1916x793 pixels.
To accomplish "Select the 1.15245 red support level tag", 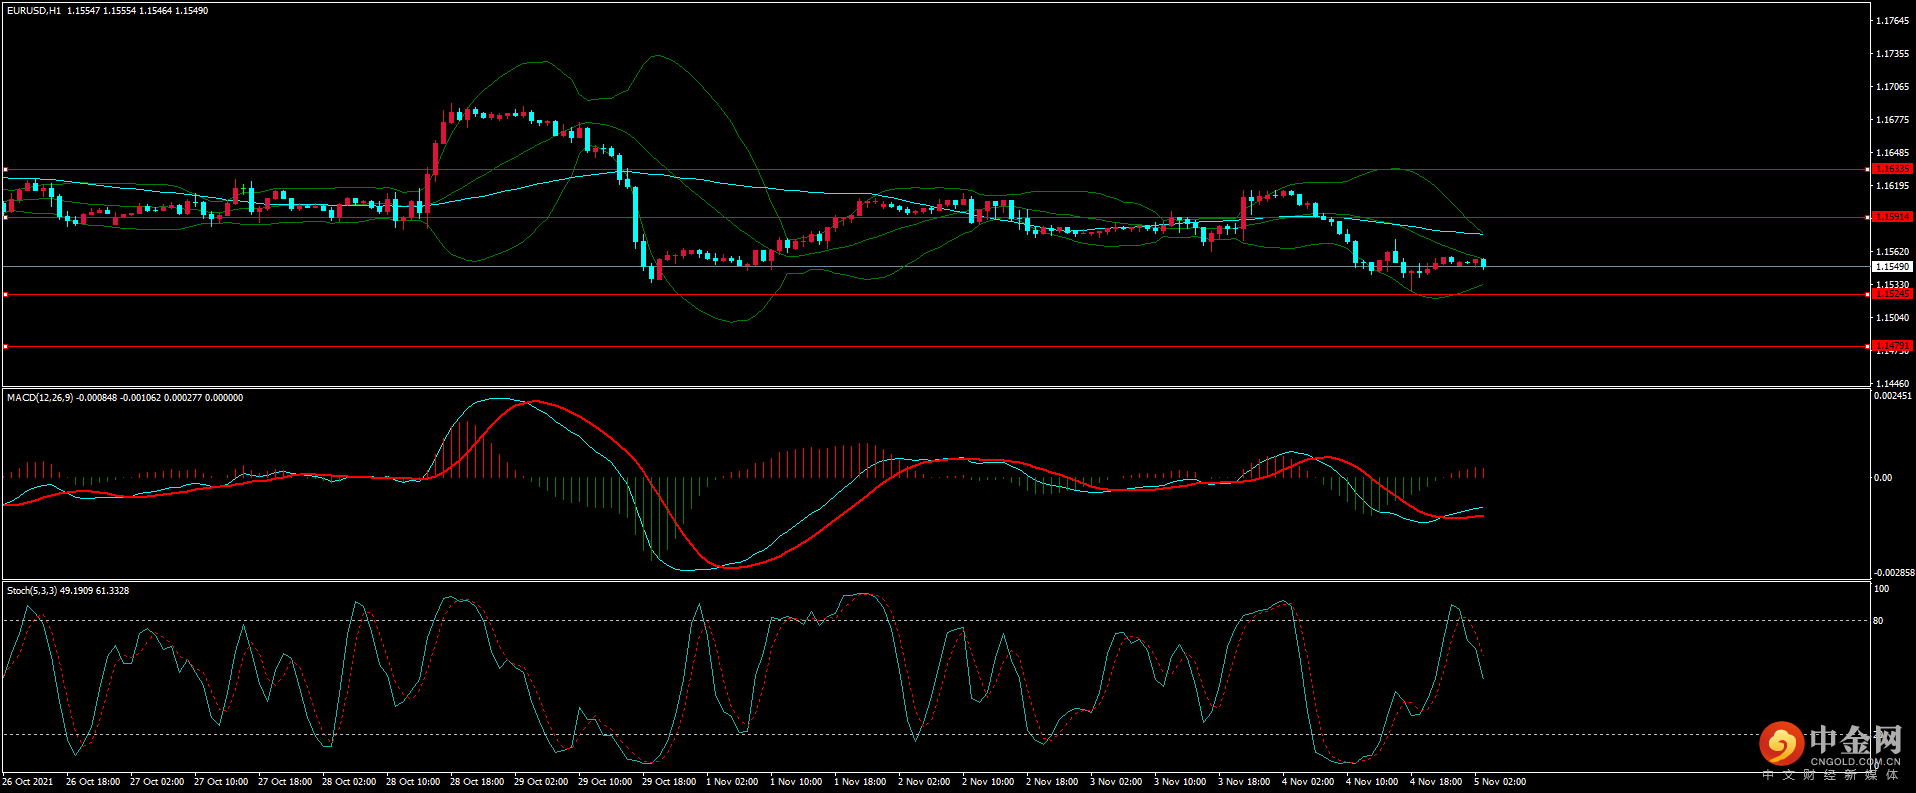I will click(x=1891, y=294).
